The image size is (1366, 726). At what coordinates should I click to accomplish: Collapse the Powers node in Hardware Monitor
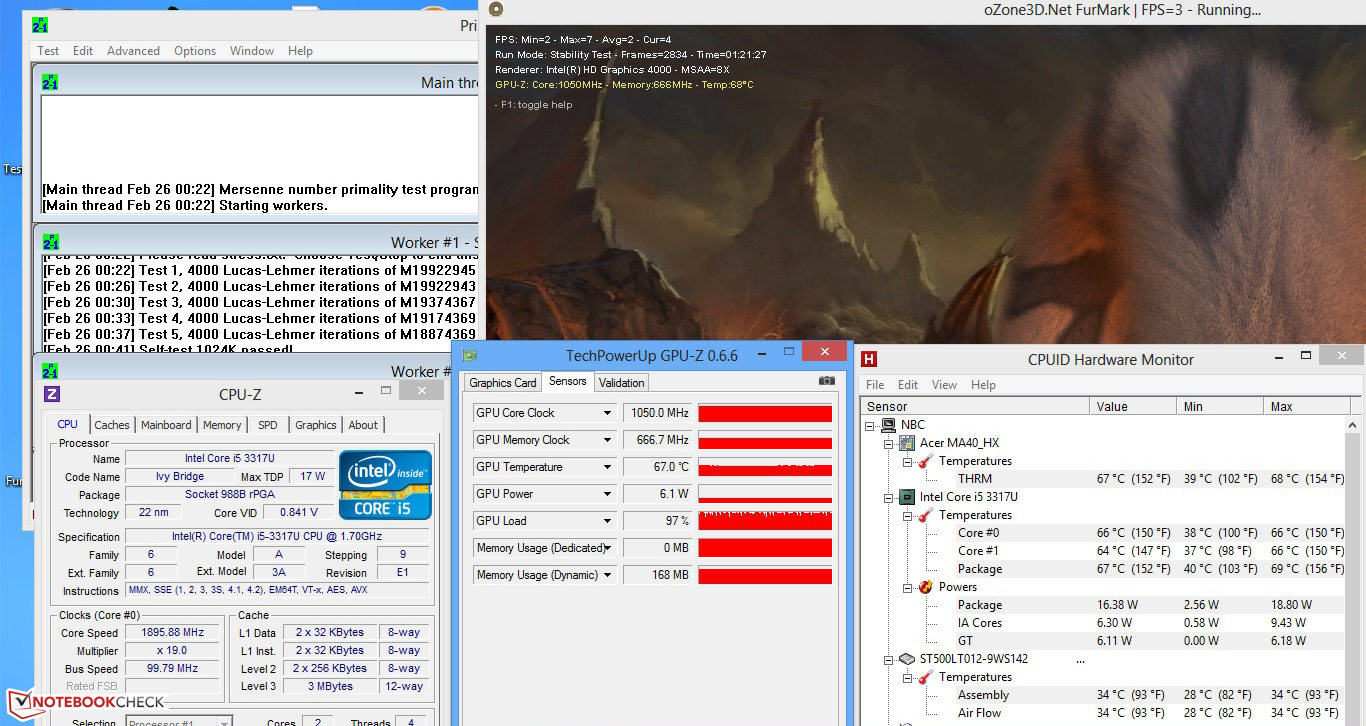coord(907,587)
